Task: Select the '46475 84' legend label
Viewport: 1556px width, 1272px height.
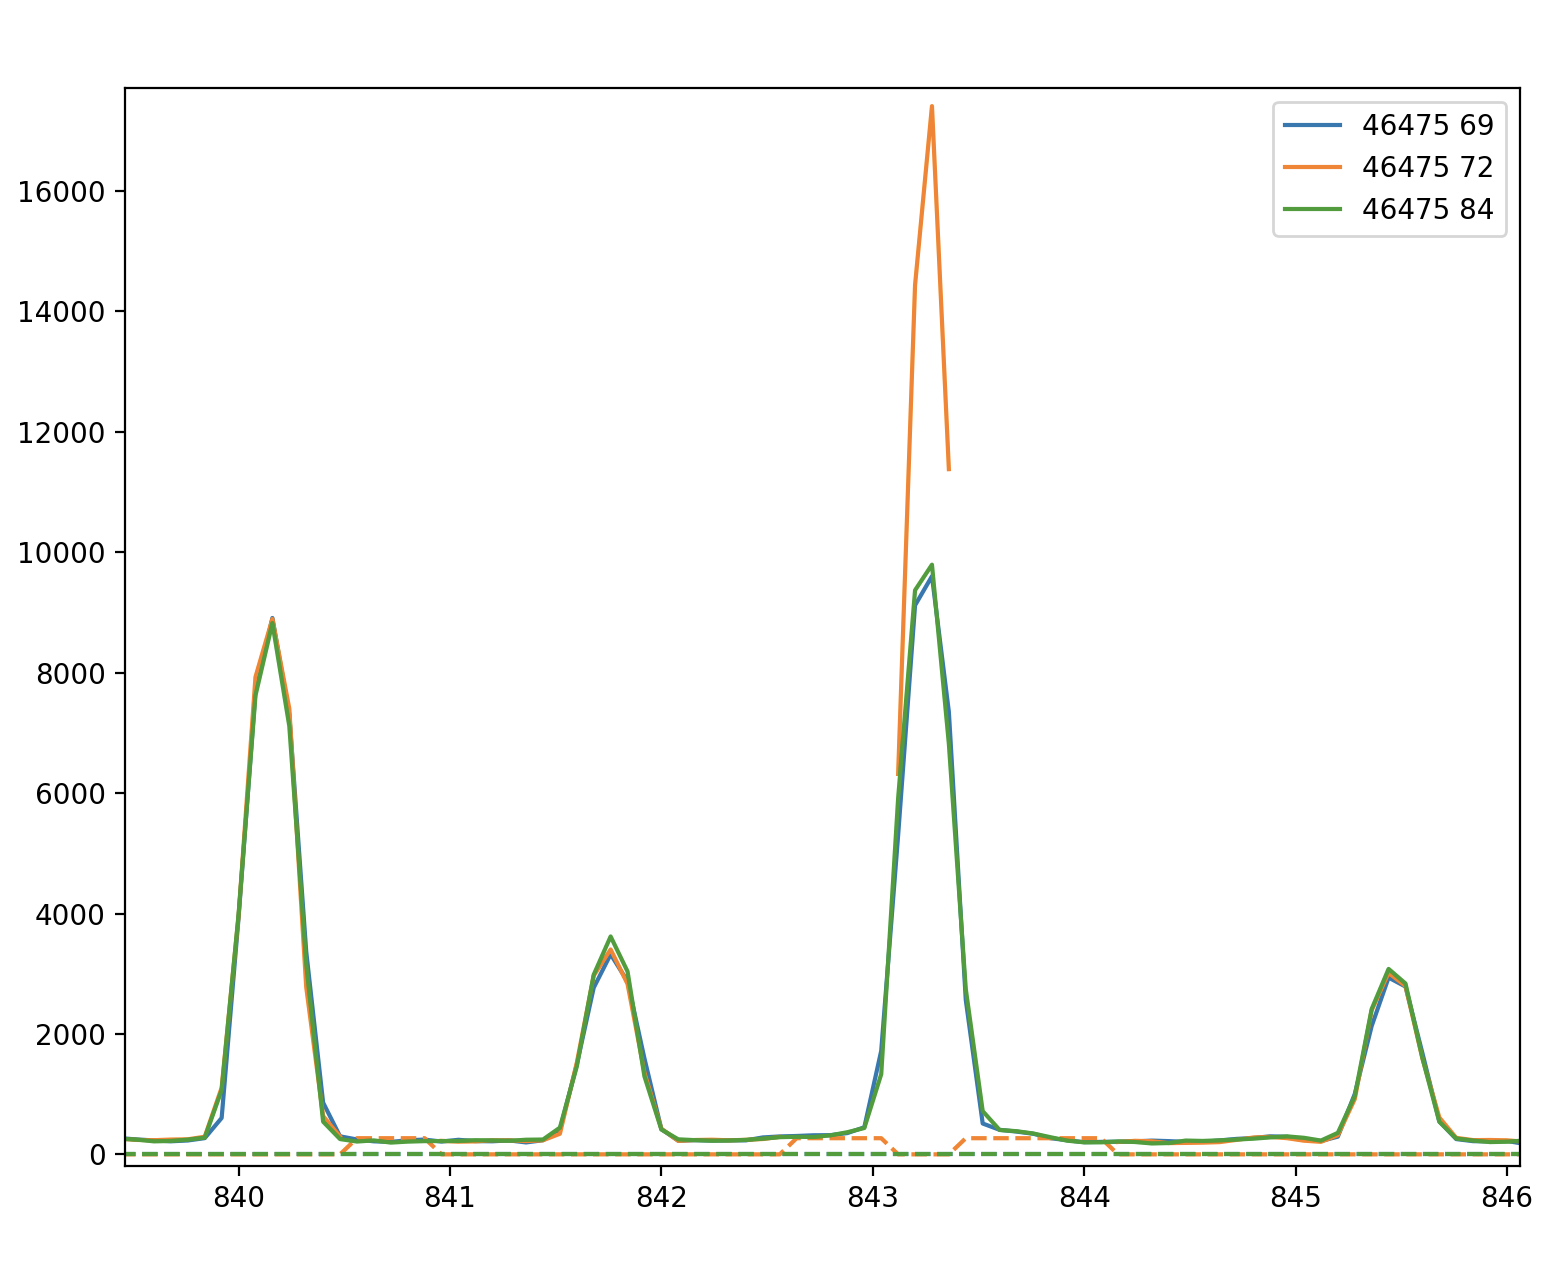Action: [x=1427, y=209]
